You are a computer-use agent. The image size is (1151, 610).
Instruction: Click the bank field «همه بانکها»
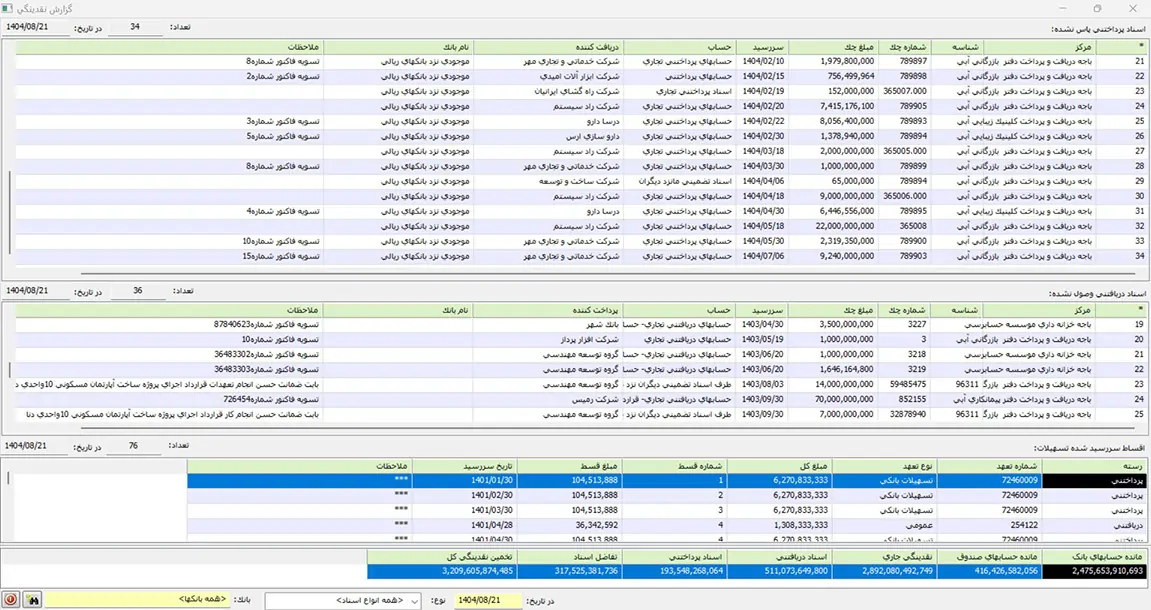tap(139, 600)
